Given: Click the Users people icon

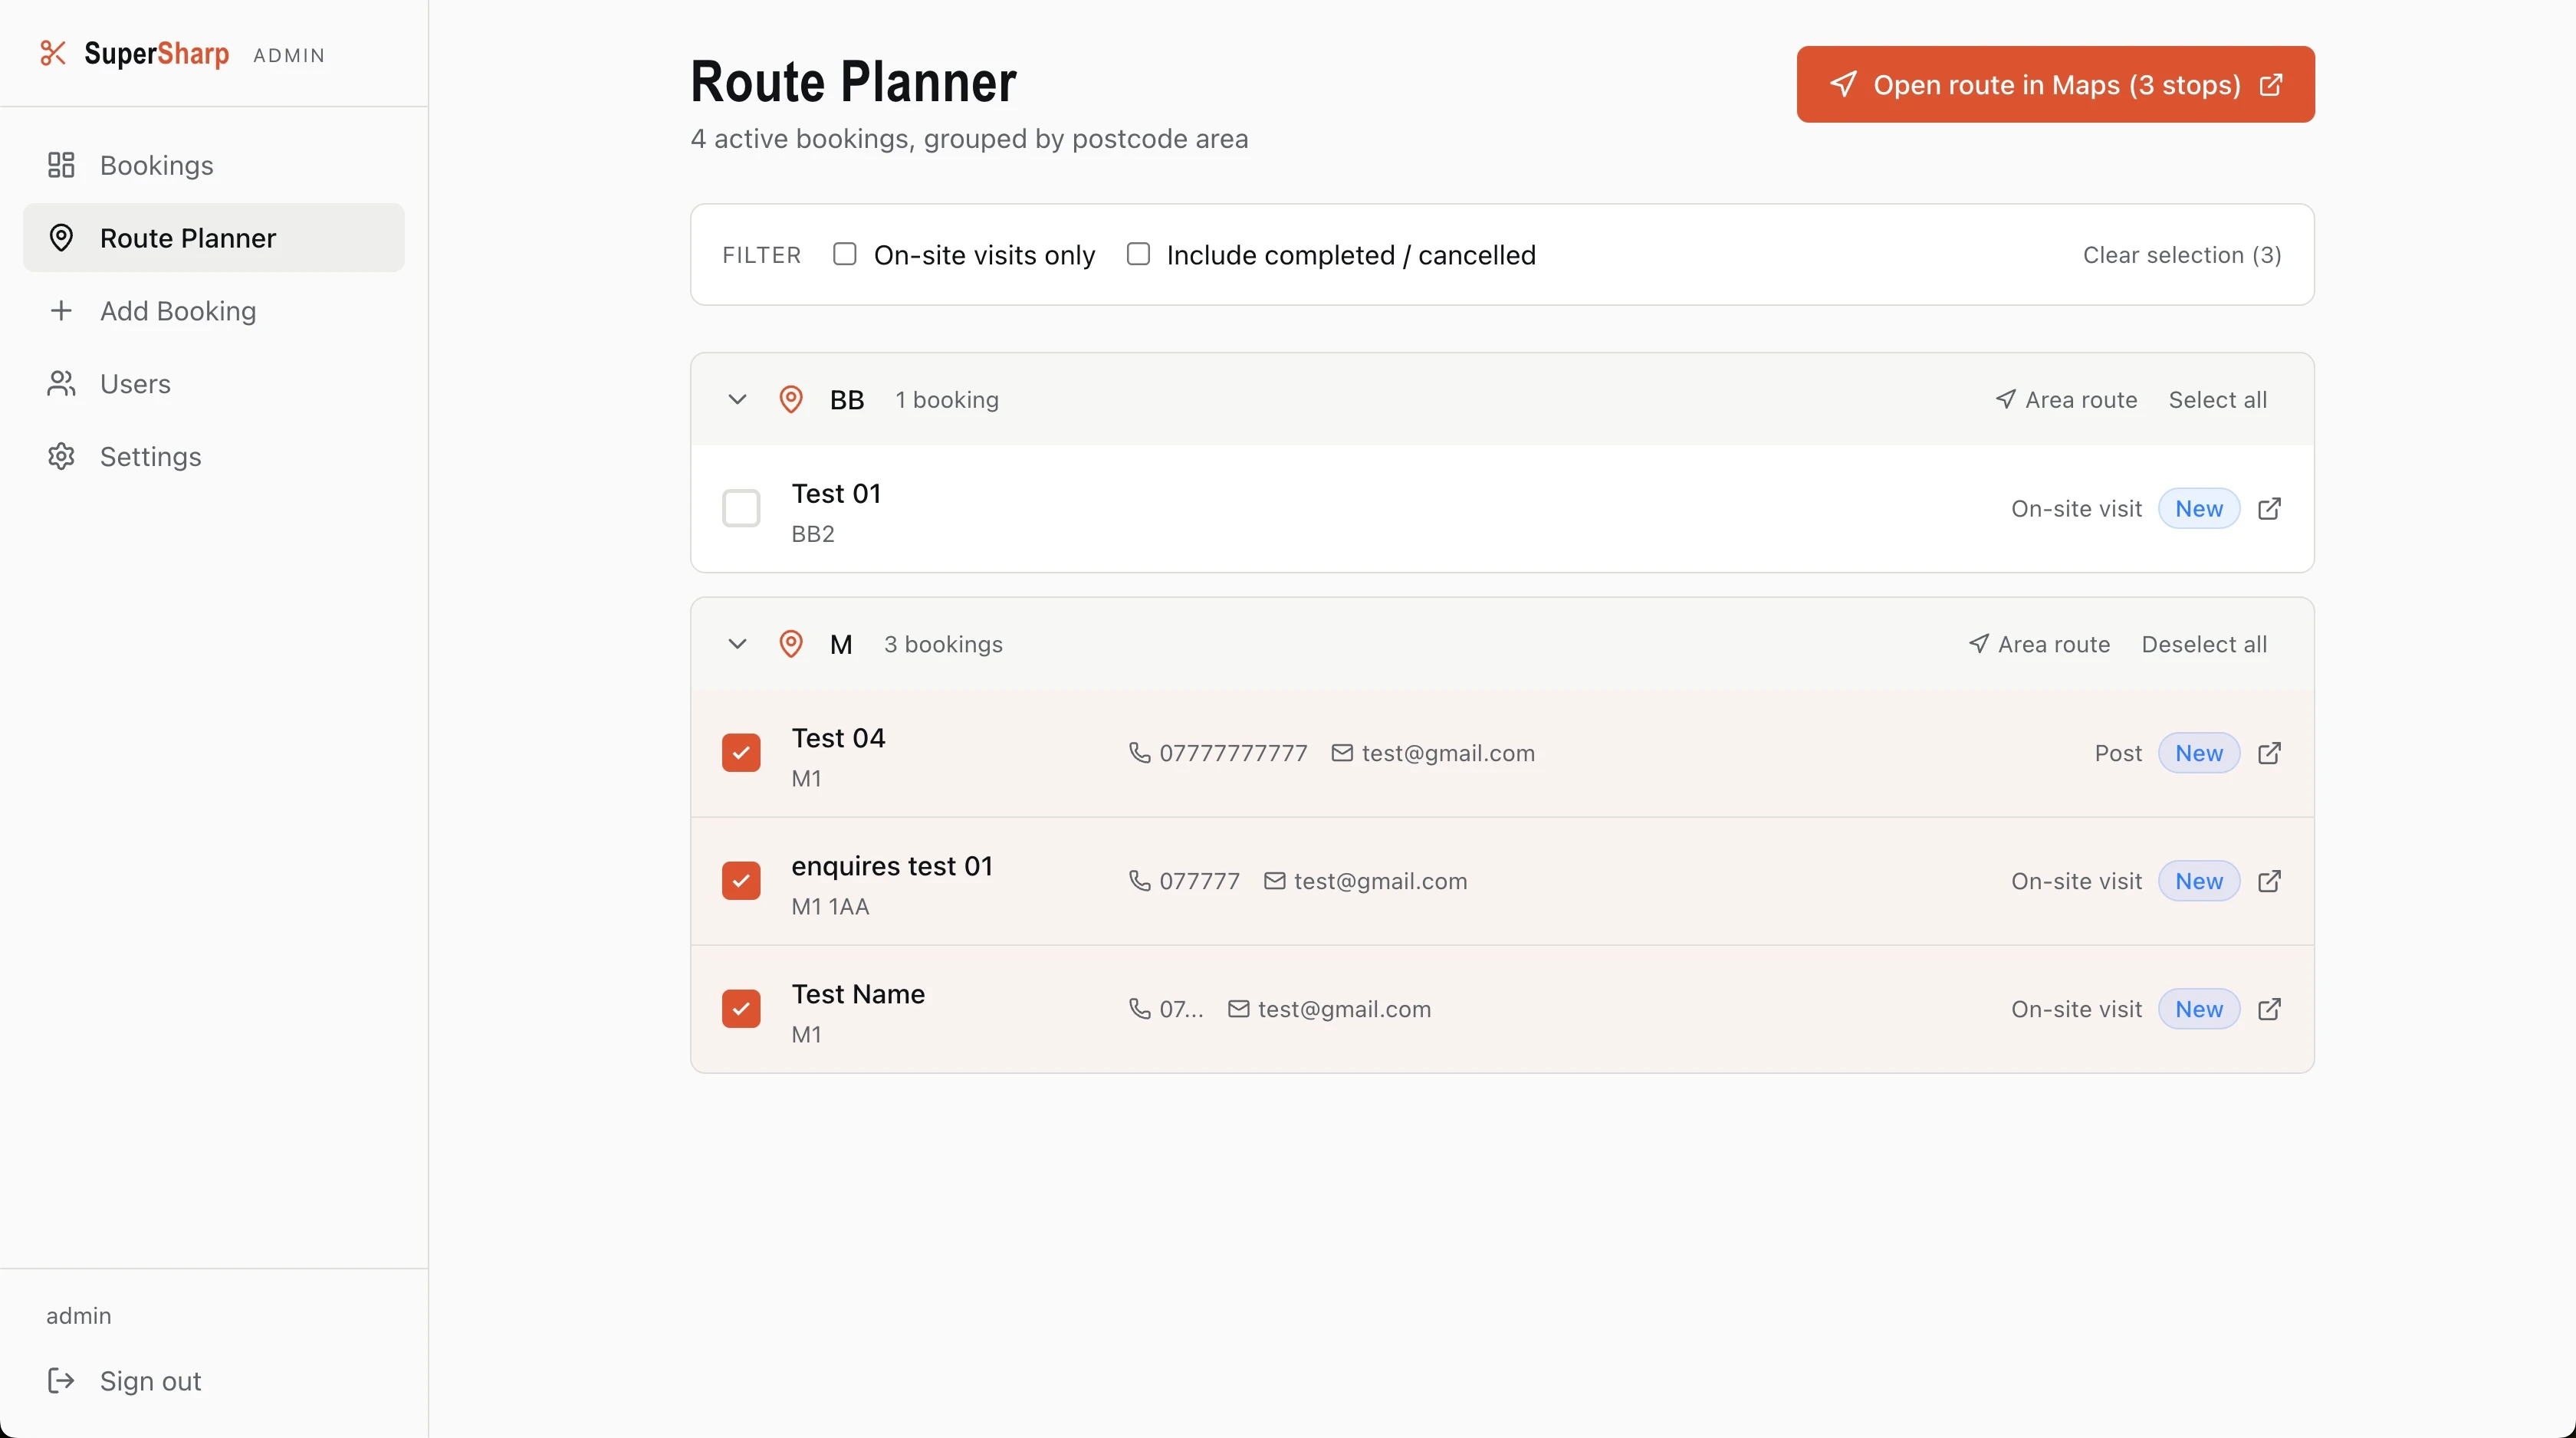Looking at the screenshot, I should coord(61,384).
